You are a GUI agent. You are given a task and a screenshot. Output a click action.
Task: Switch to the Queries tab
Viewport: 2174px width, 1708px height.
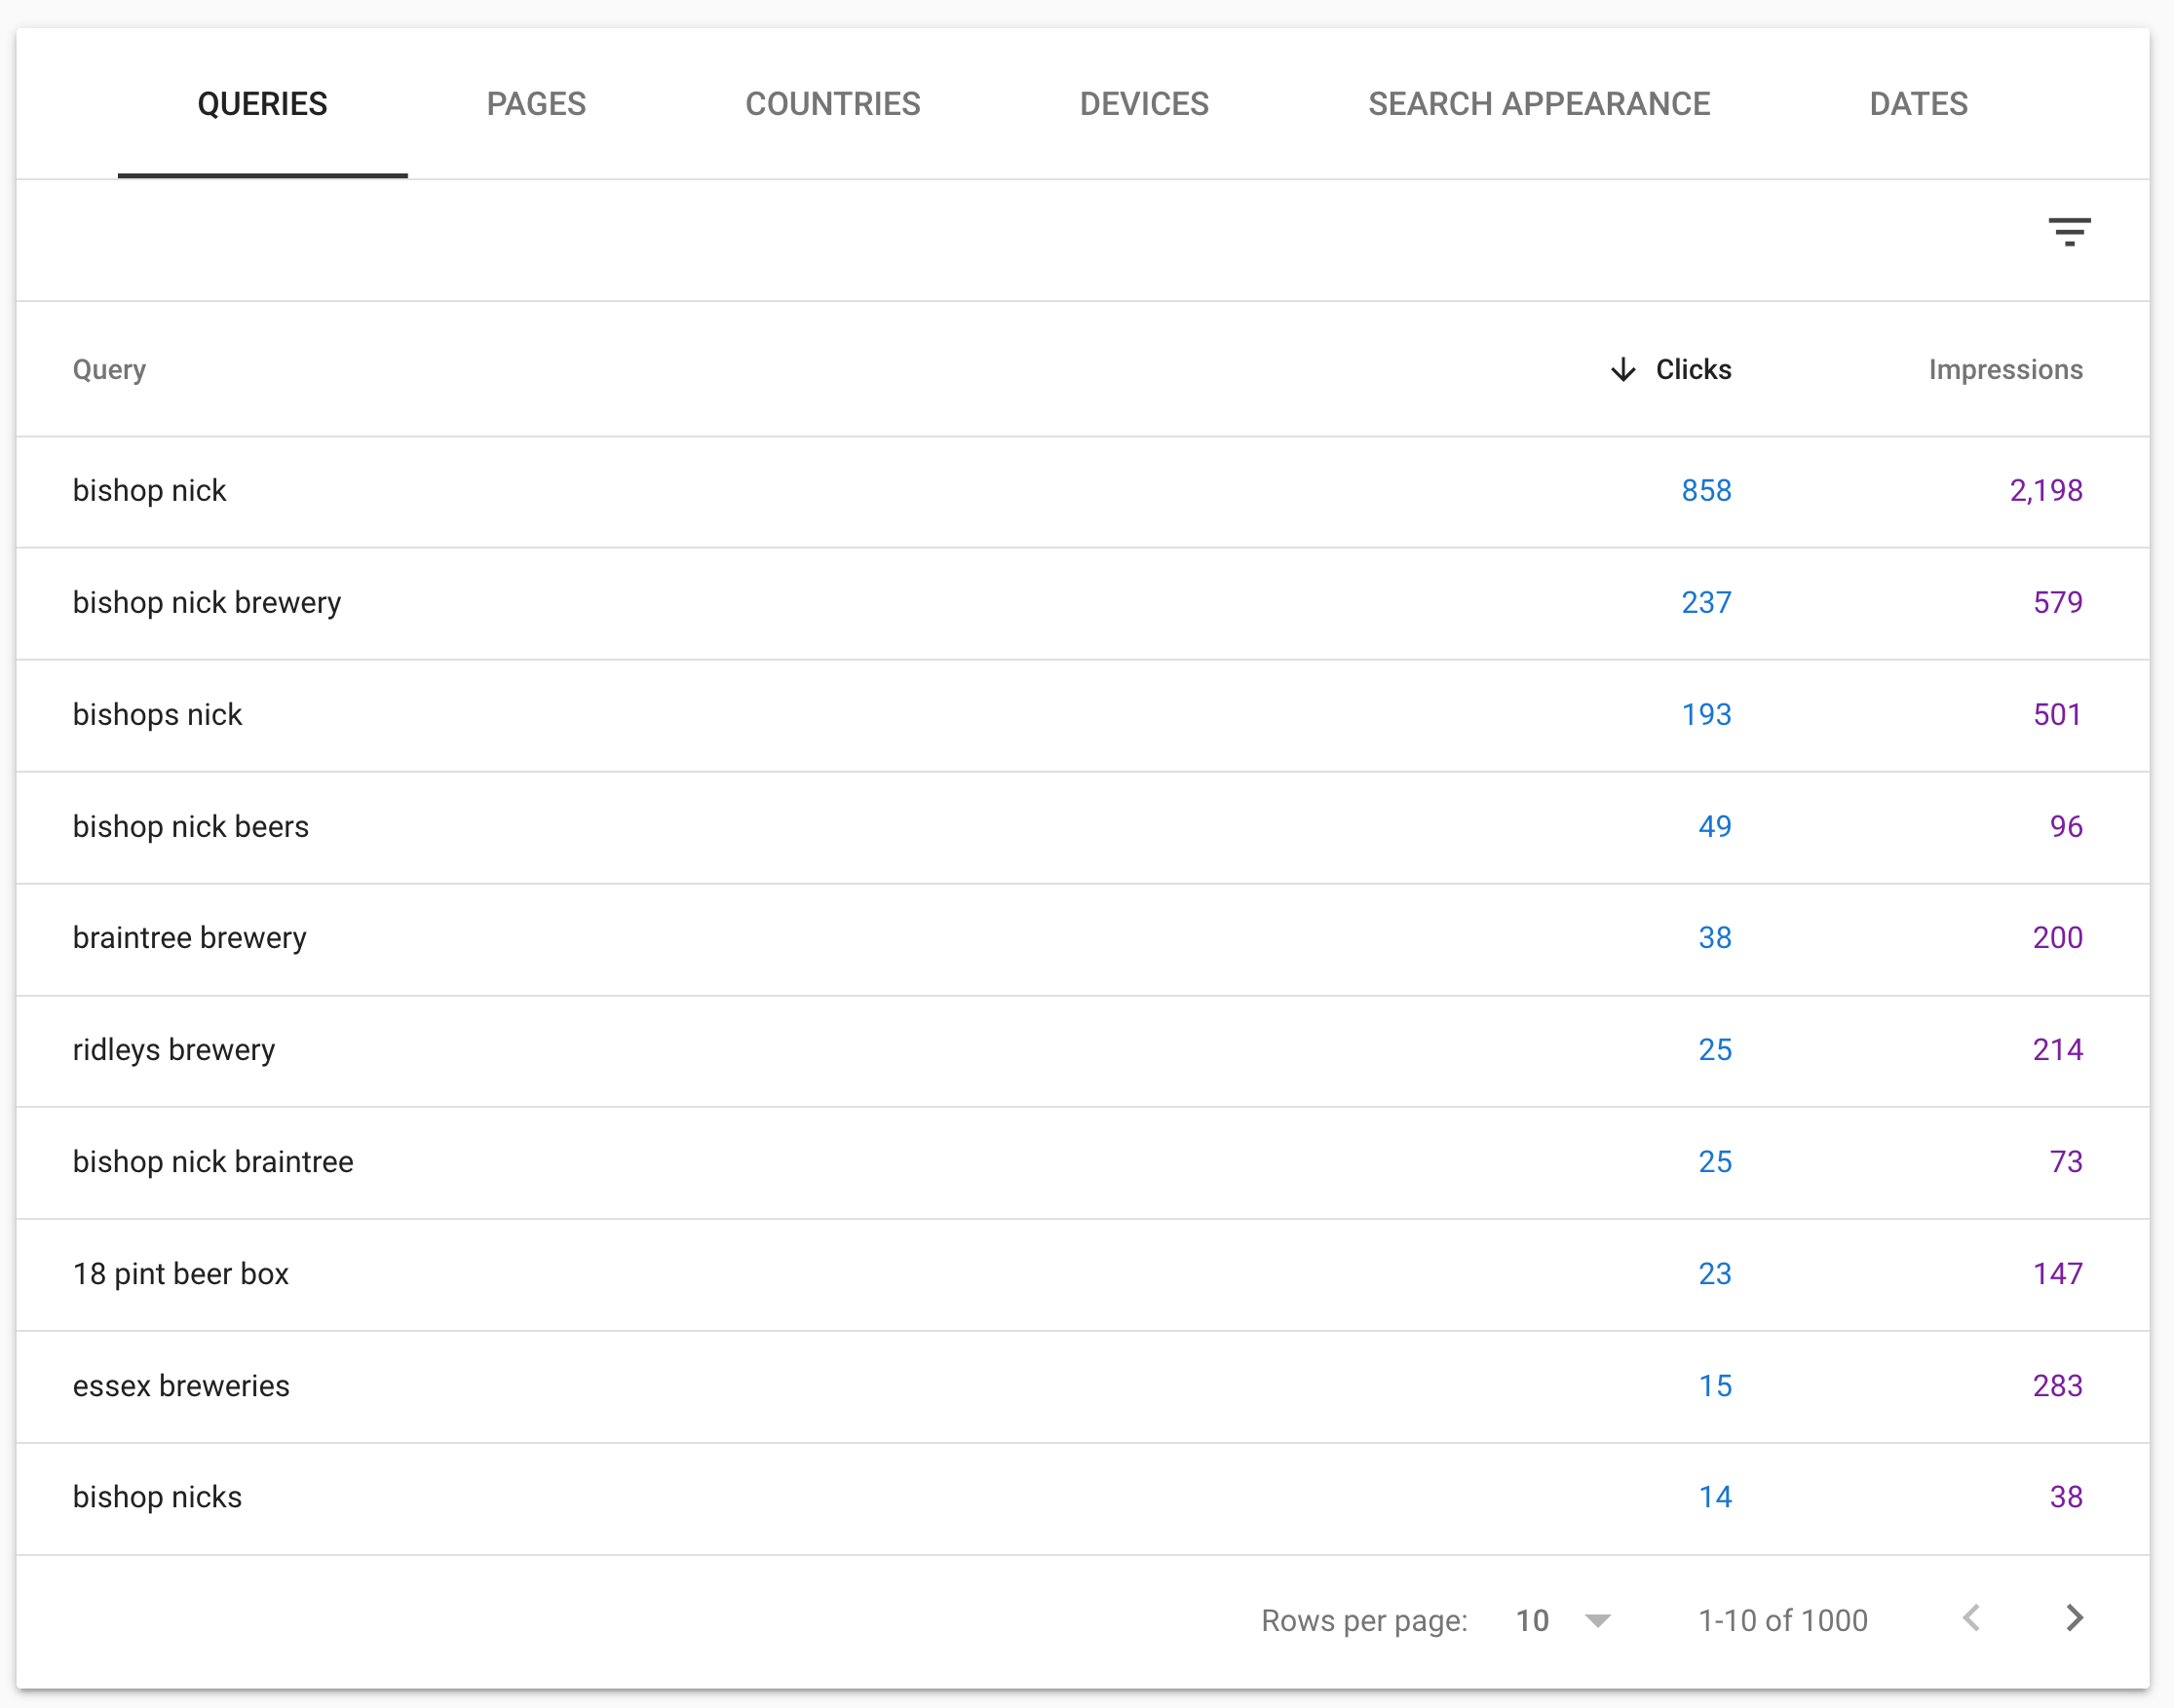point(262,104)
